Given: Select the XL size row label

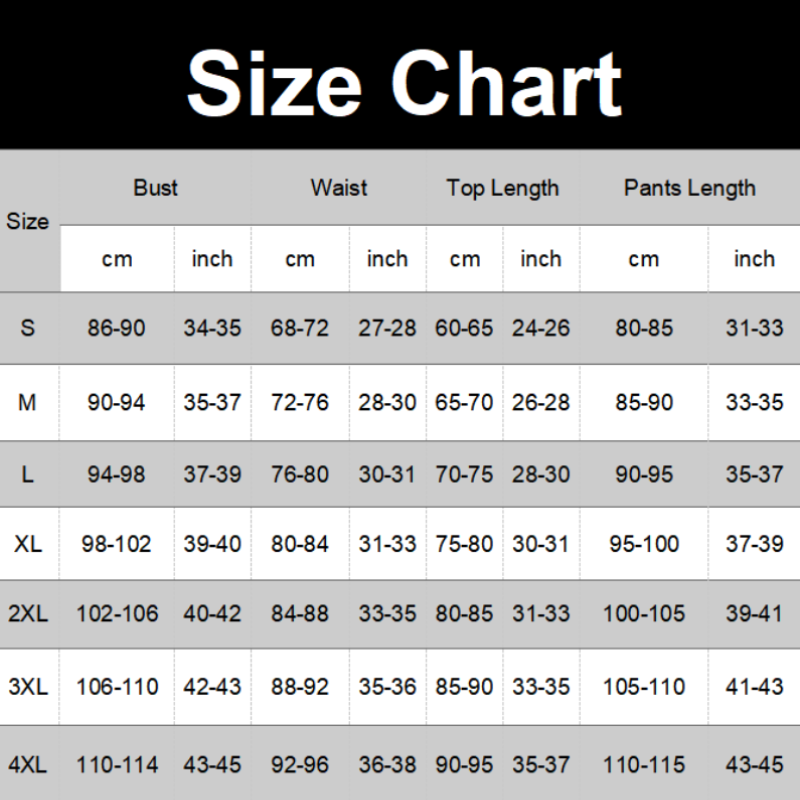Looking at the screenshot, I should [x=28, y=544].
